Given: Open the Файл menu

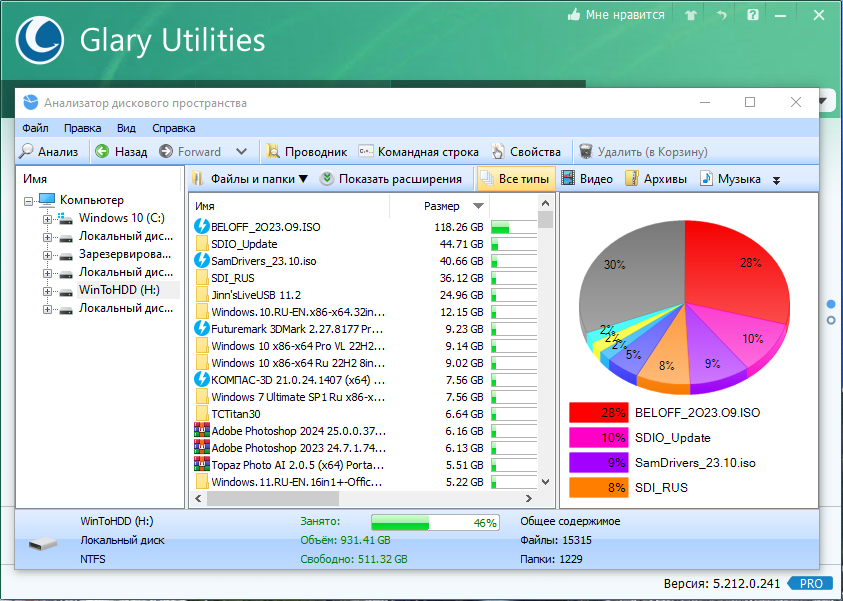Looking at the screenshot, I should (35, 128).
